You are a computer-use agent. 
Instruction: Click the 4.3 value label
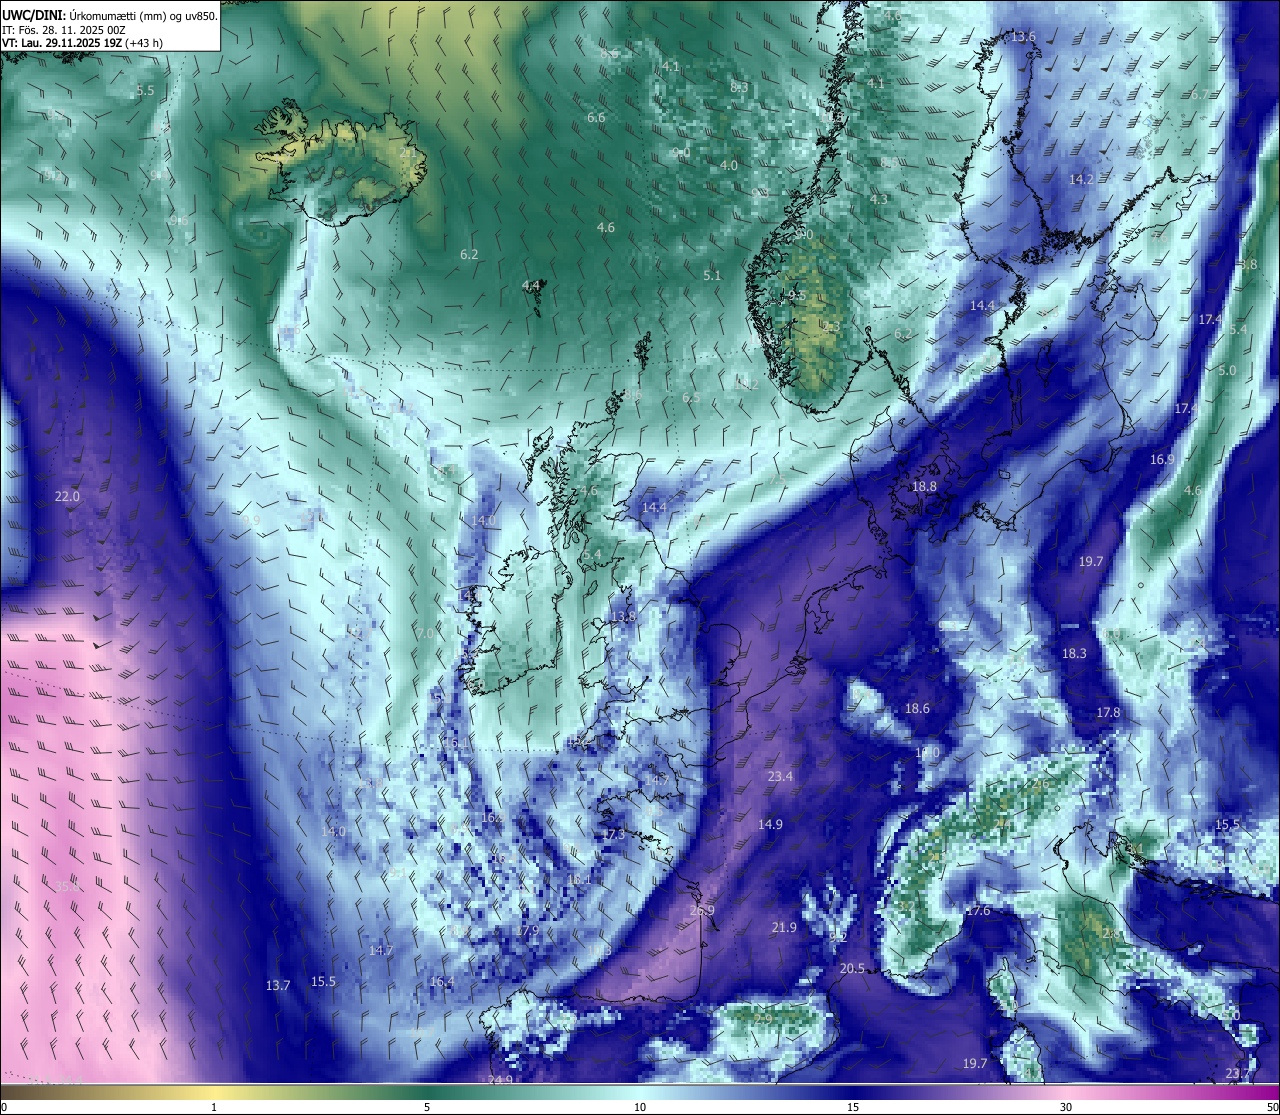coord(879,199)
